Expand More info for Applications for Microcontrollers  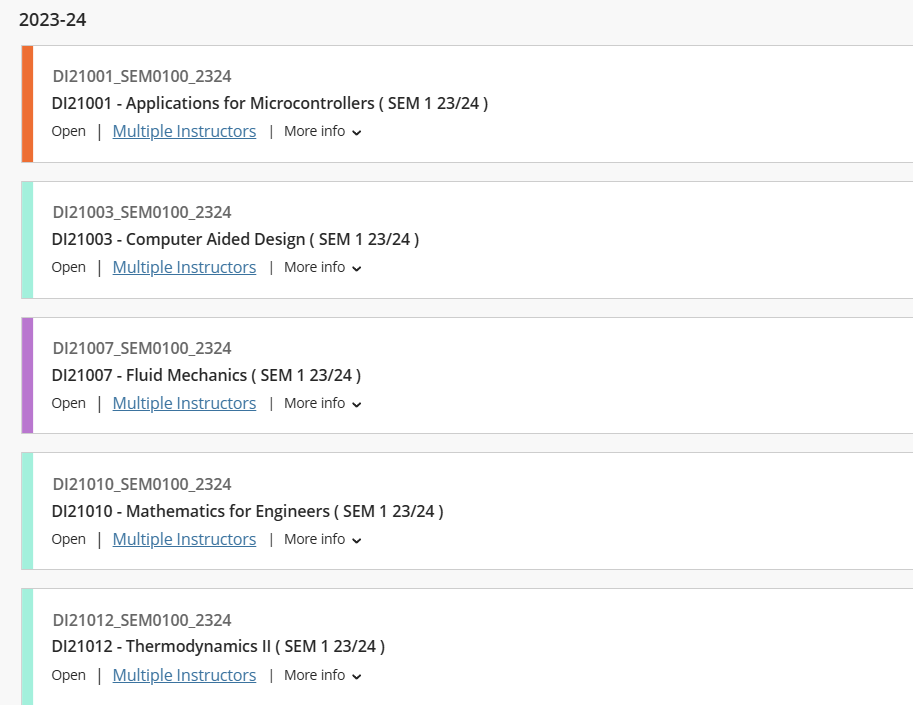pyautogui.click(x=322, y=131)
